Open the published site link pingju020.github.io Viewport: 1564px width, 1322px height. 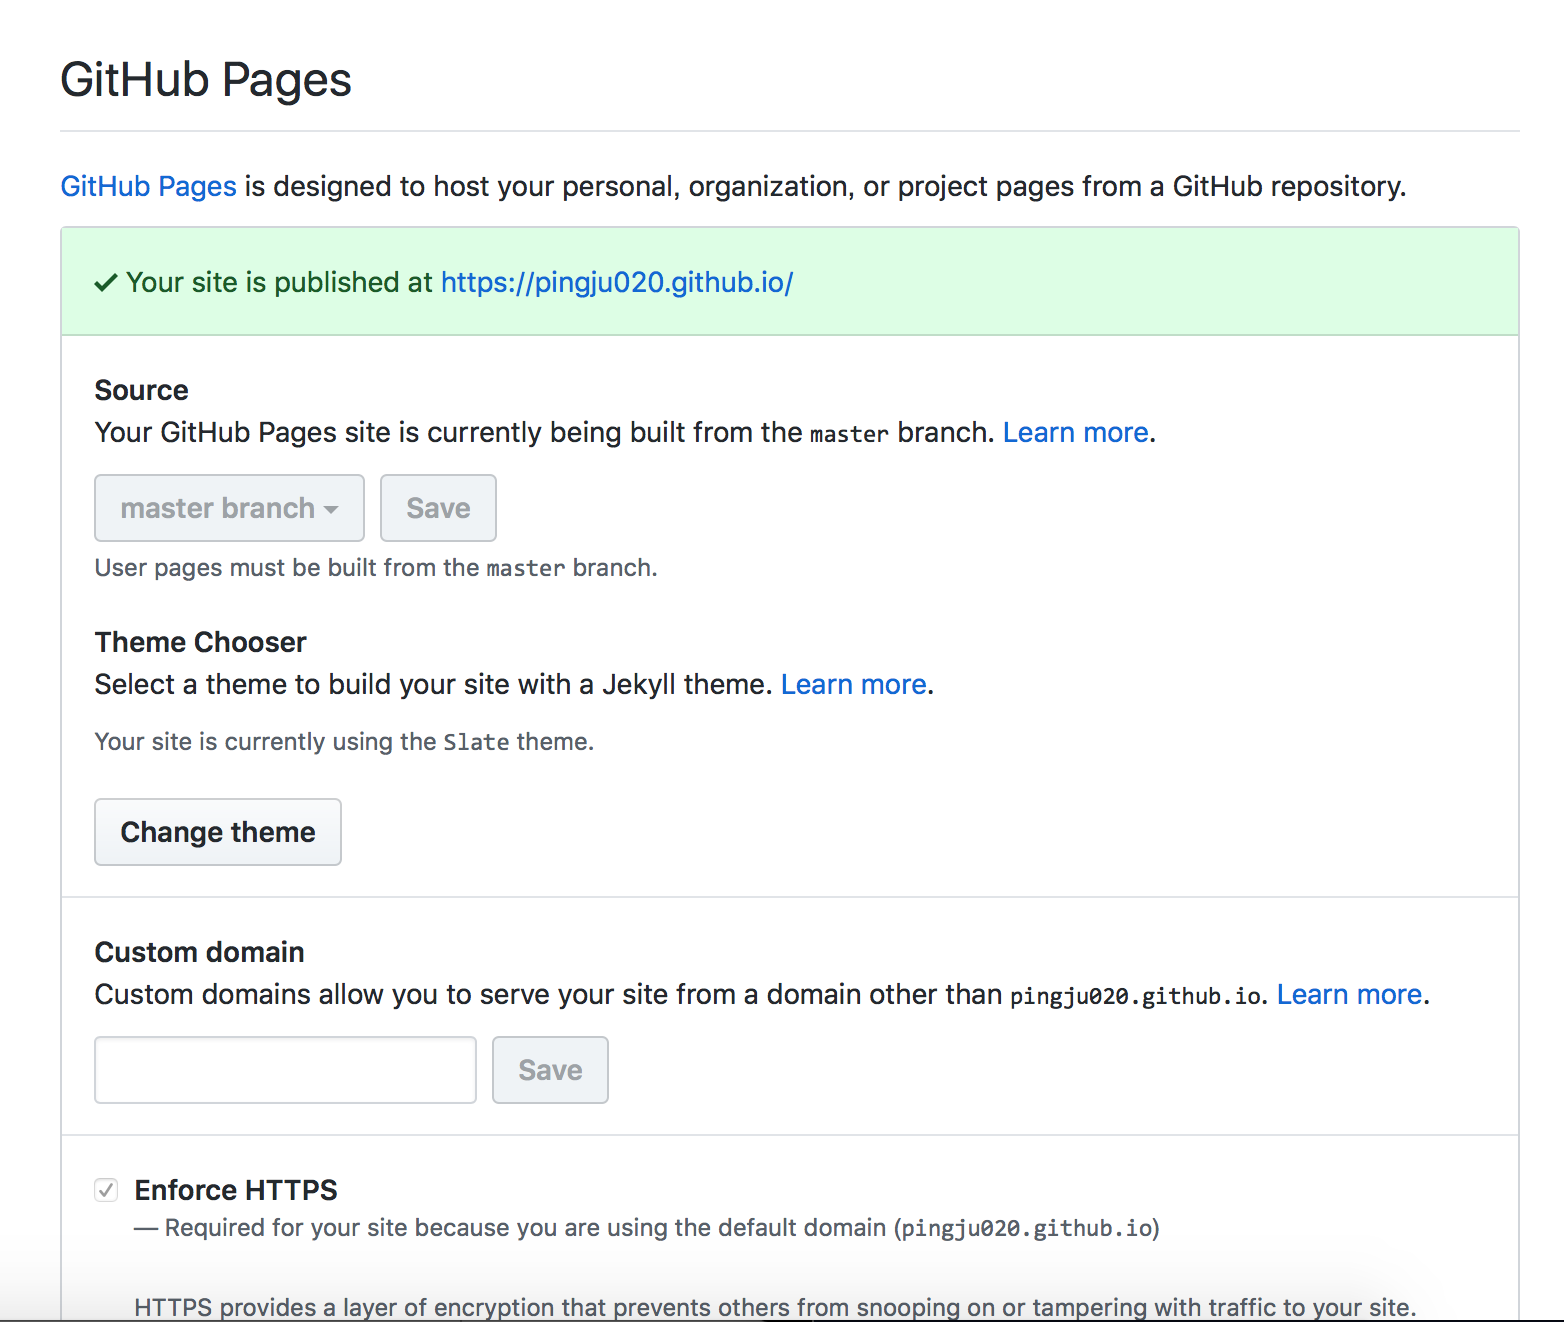(616, 283)
